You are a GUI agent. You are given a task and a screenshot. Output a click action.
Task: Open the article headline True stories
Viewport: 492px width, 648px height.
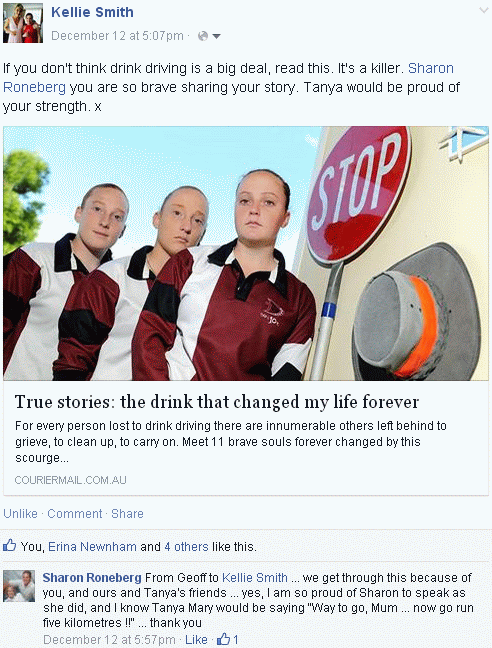pos(217,402)
